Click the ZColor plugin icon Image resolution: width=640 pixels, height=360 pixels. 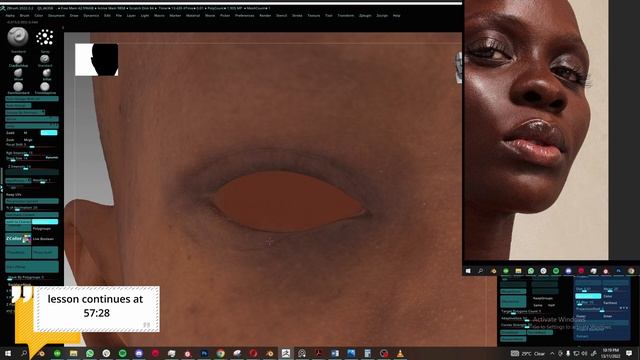[18, 239]
